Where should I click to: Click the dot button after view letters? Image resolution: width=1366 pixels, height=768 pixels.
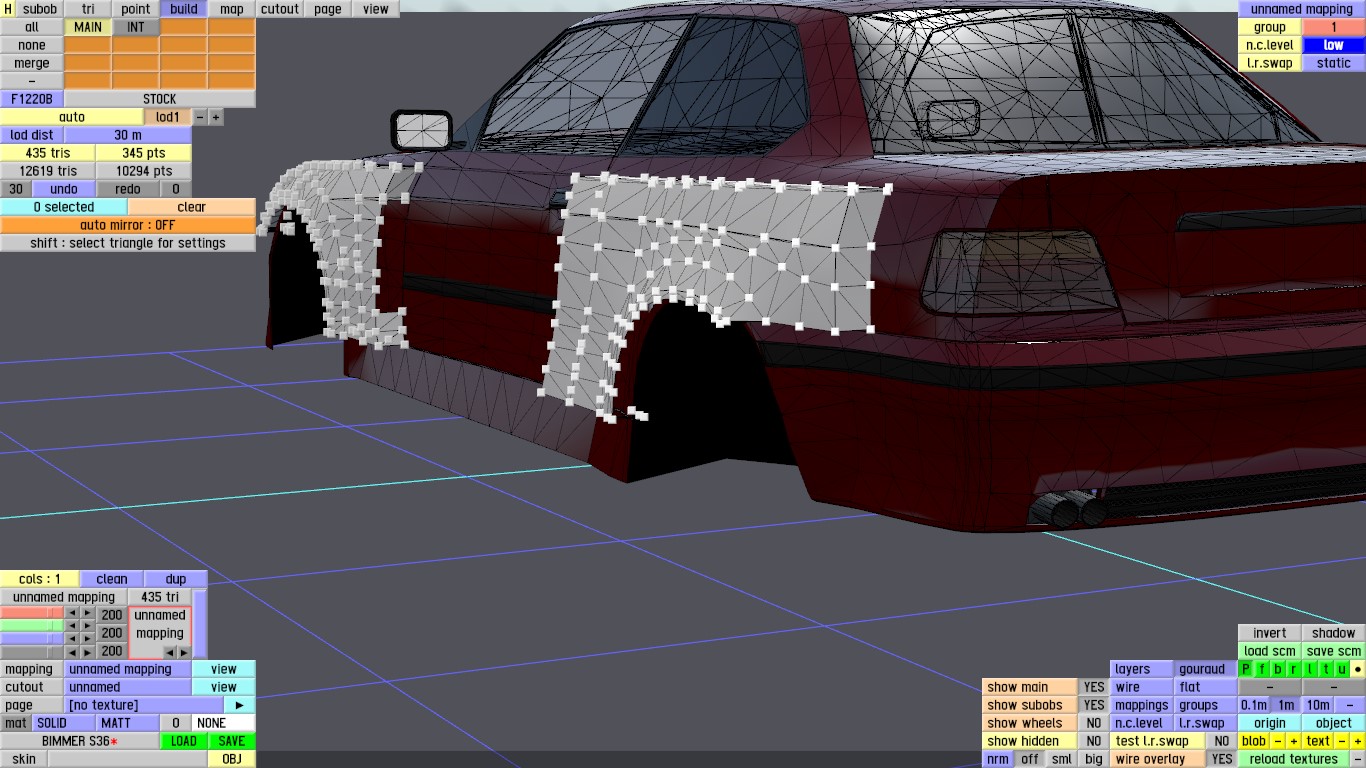tap(1358, 669)
